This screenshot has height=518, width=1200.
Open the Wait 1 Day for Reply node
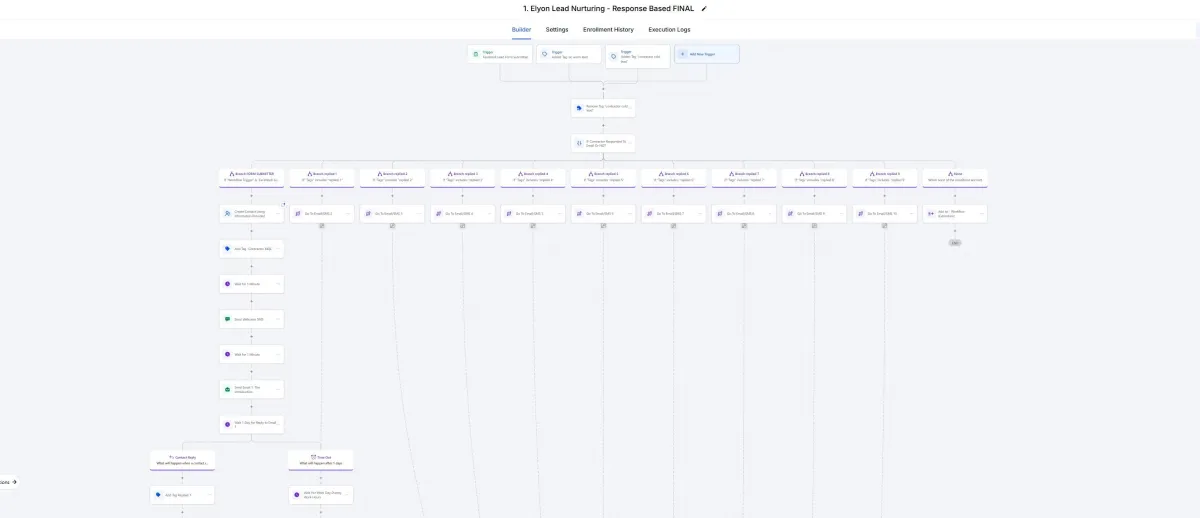pos(252,424)
